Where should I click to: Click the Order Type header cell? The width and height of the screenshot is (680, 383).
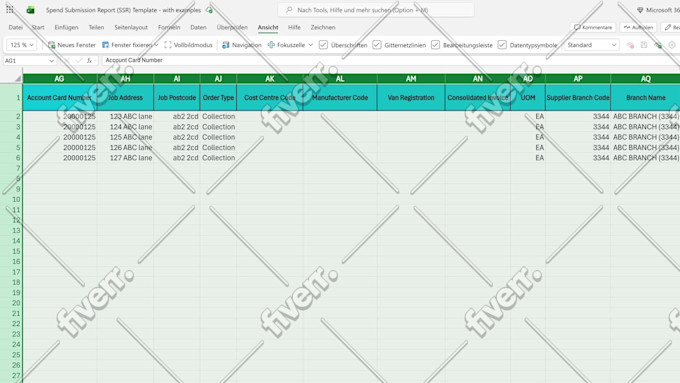[x=218, y=98]
